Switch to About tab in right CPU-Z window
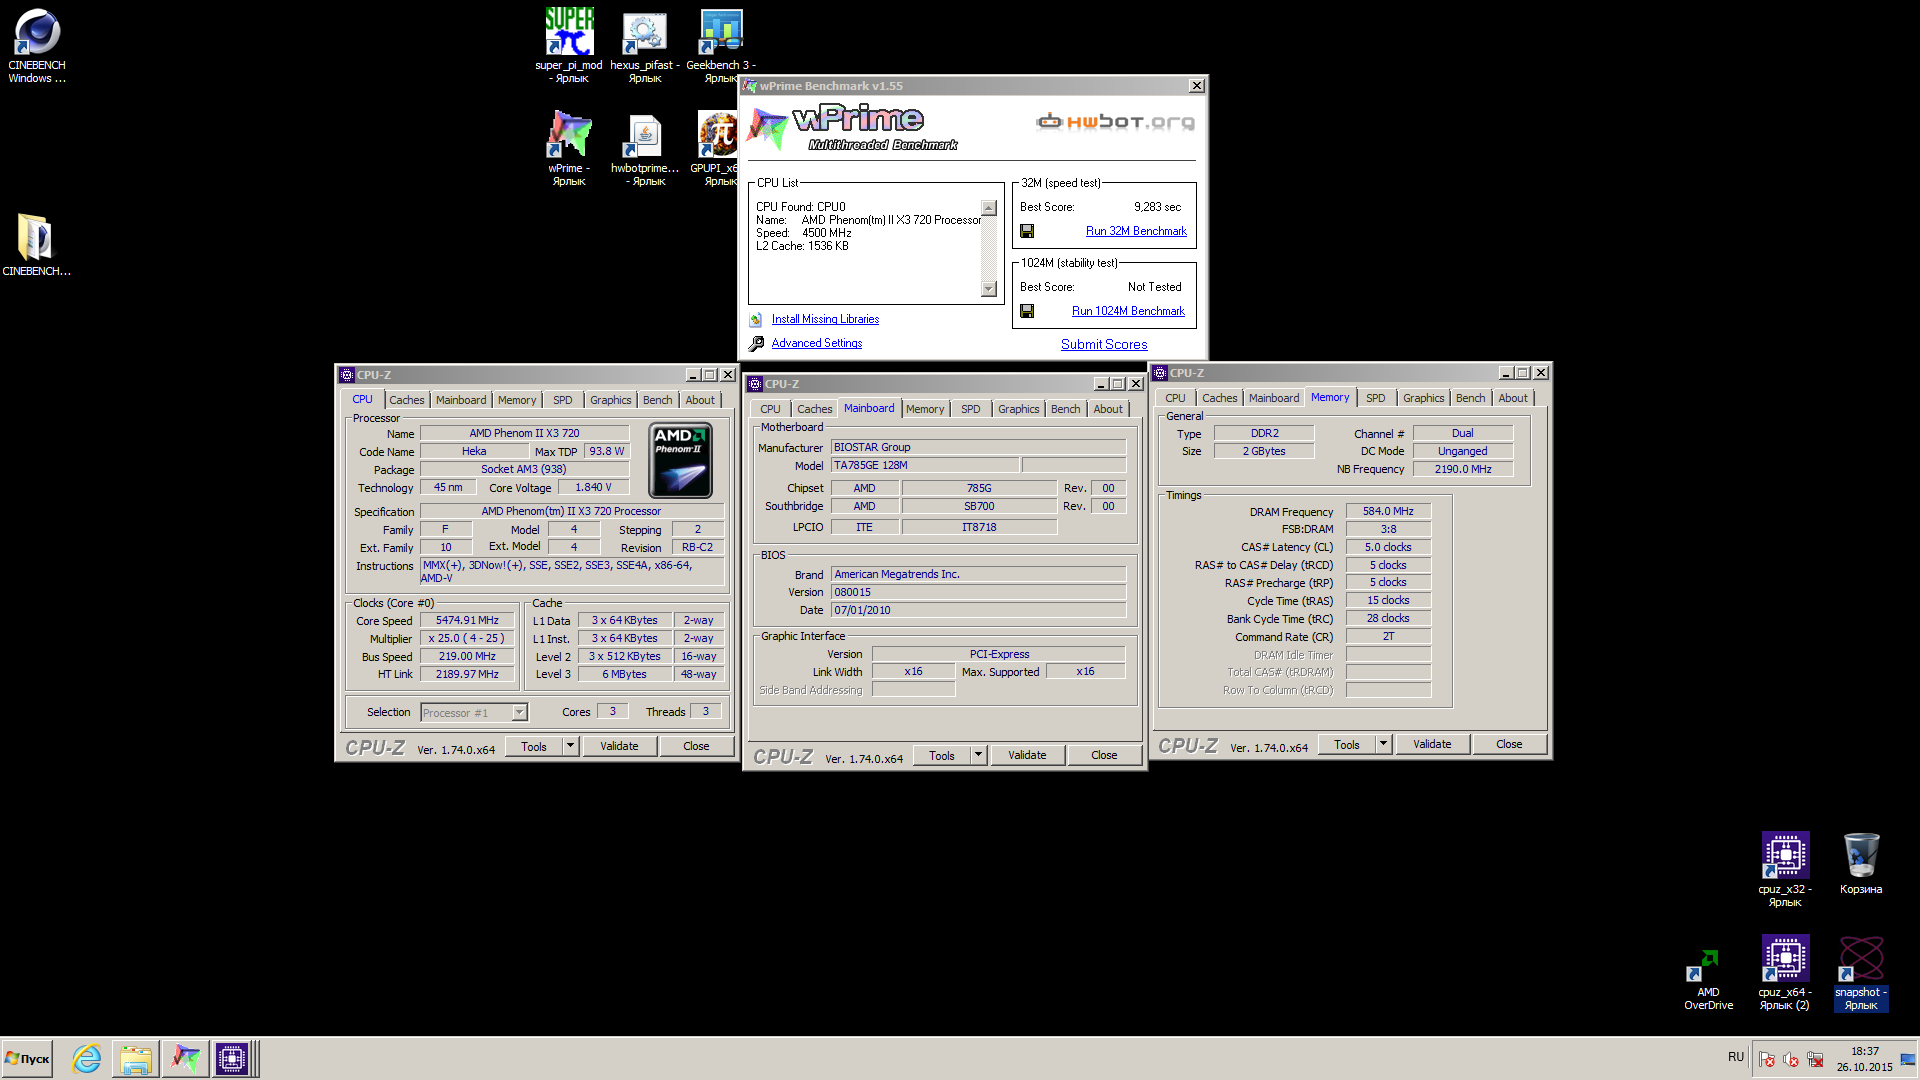 tap(1512, 398)
